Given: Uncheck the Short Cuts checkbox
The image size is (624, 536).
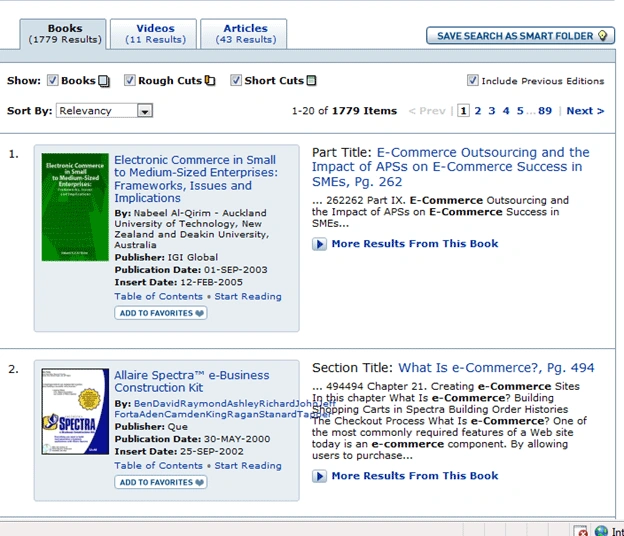Looking at the screenshot, I should (x=236, y=80).
